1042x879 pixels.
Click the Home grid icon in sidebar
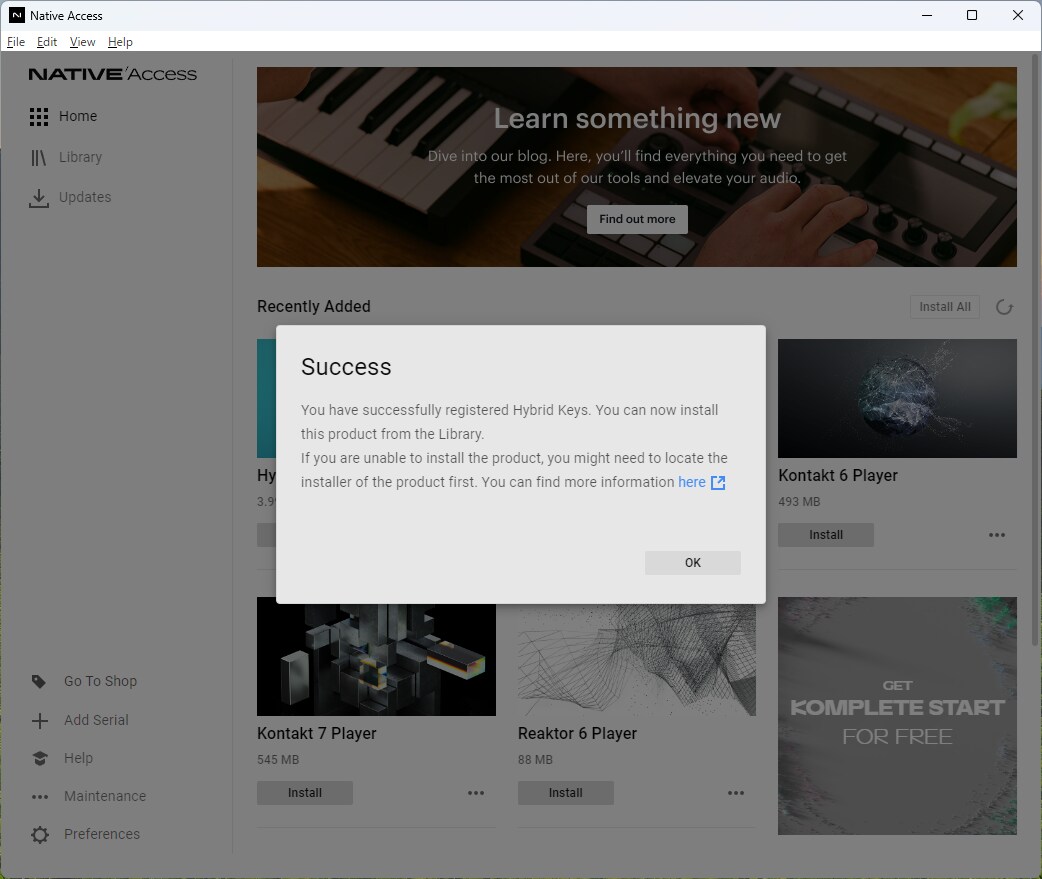[x=39, y=117]
